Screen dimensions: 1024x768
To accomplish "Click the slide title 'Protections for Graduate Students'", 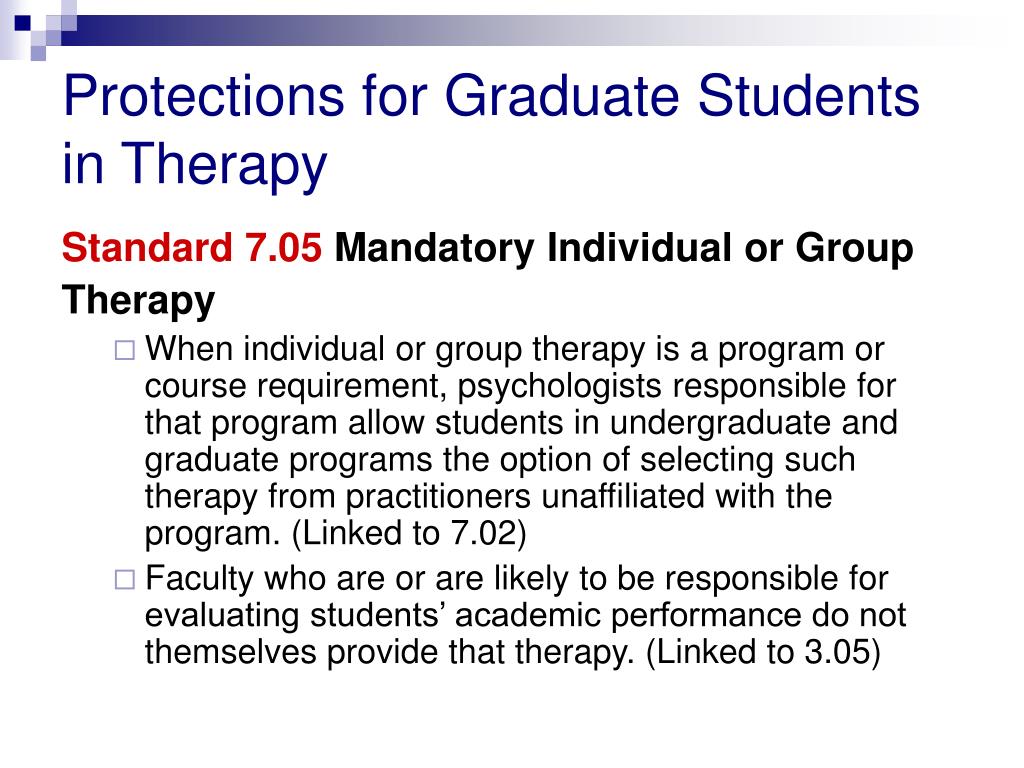I will (491, 97).
